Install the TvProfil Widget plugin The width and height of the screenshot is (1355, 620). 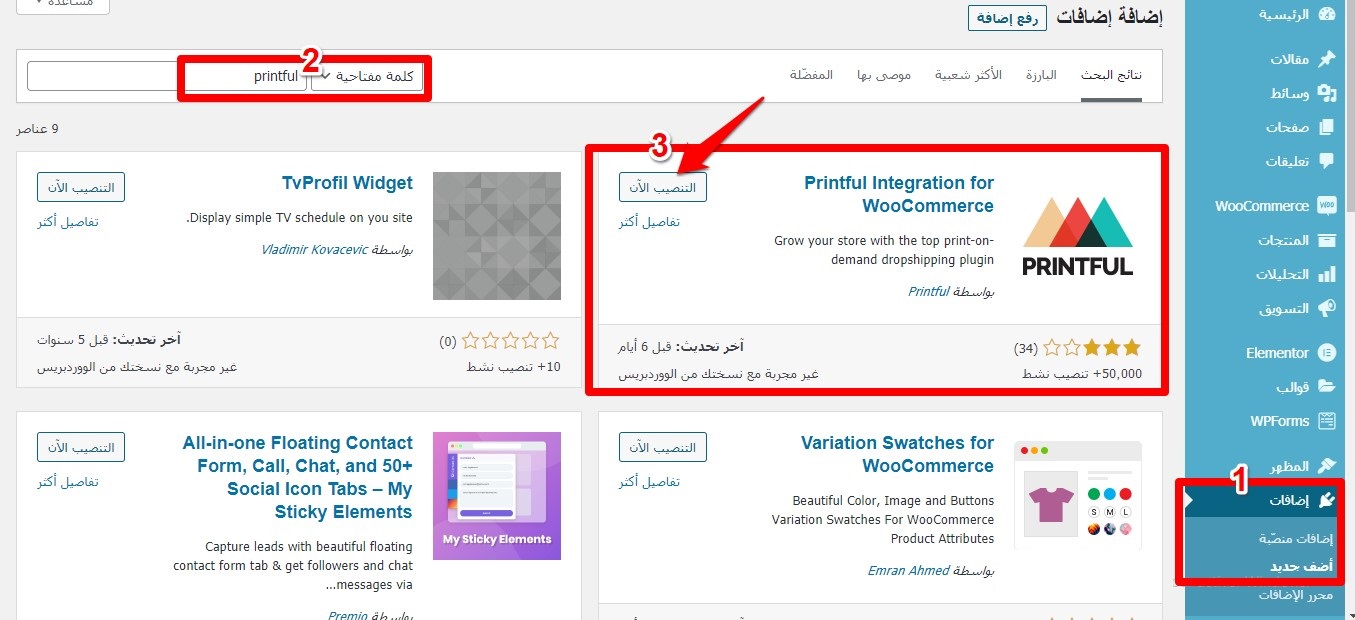coord(81,187)
